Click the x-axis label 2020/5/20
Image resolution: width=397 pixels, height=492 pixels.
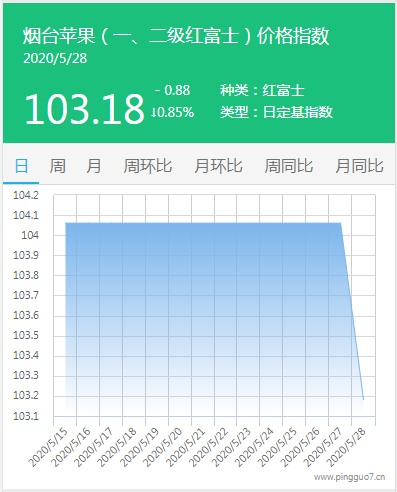point(163,448)
